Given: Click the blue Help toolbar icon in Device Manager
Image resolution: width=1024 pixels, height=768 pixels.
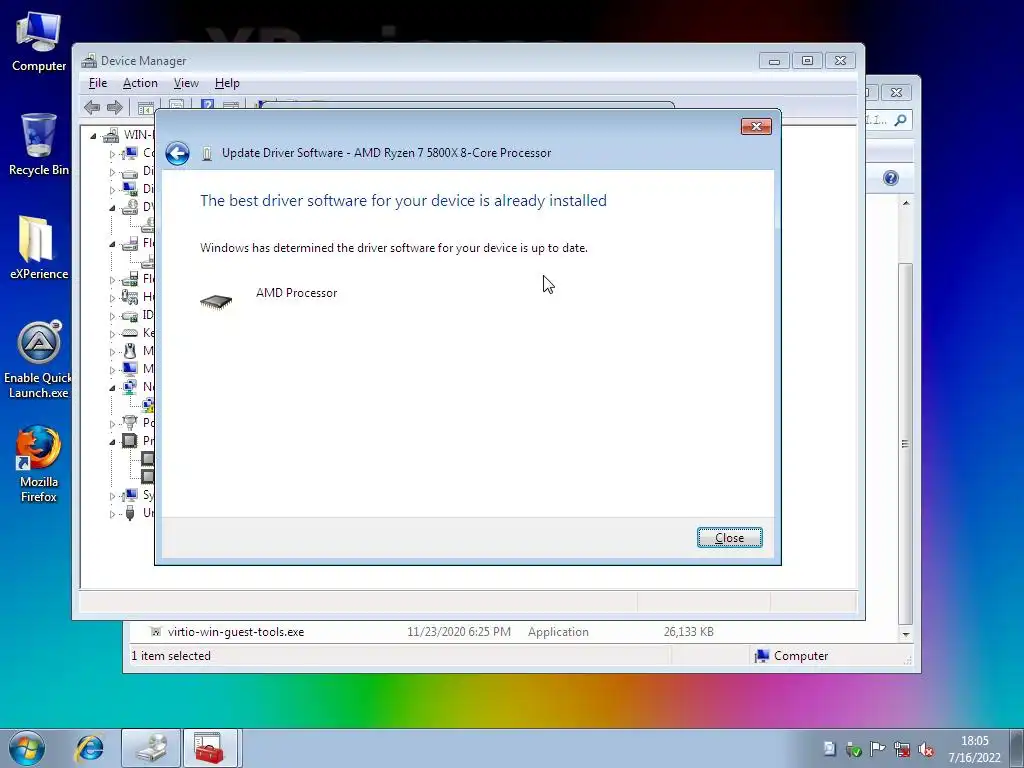Looking at the screenshot, I should point(208,103).
